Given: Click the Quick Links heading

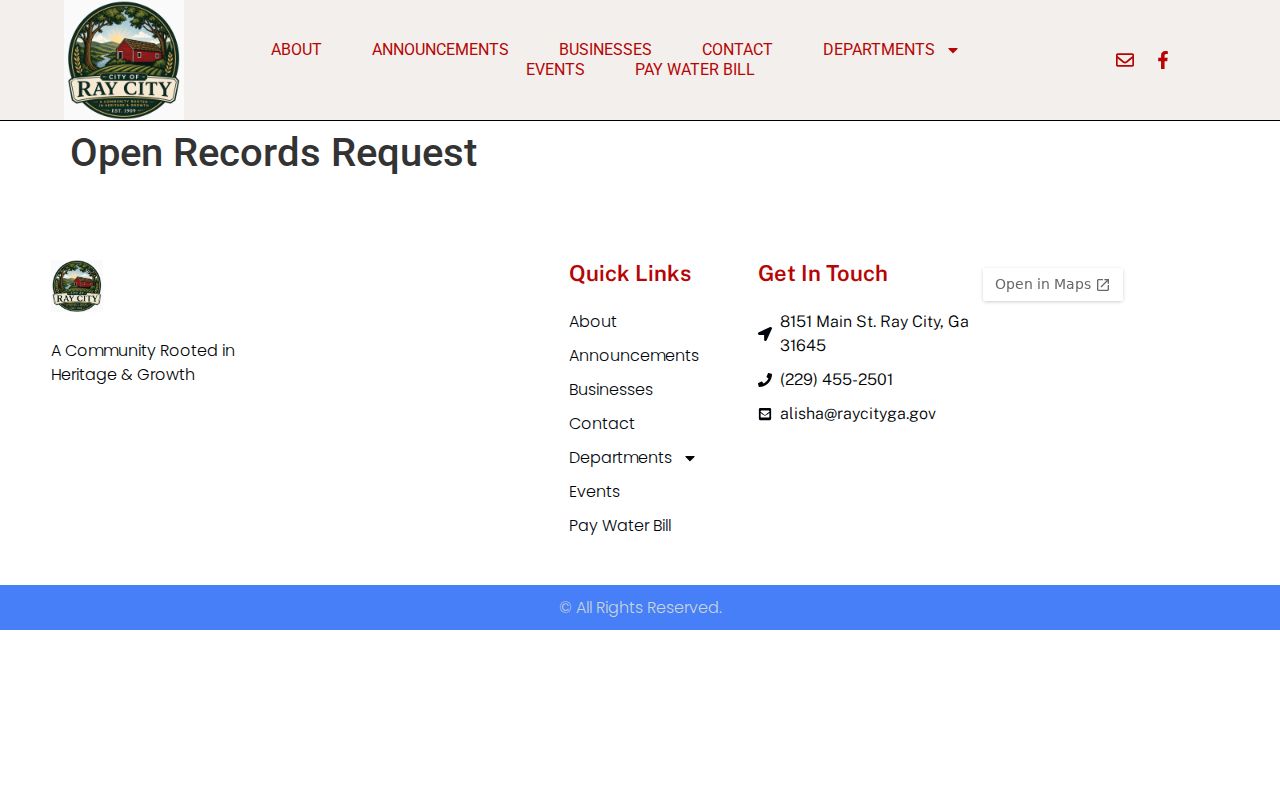Looking at the screenshot, I should pos(630,274).
